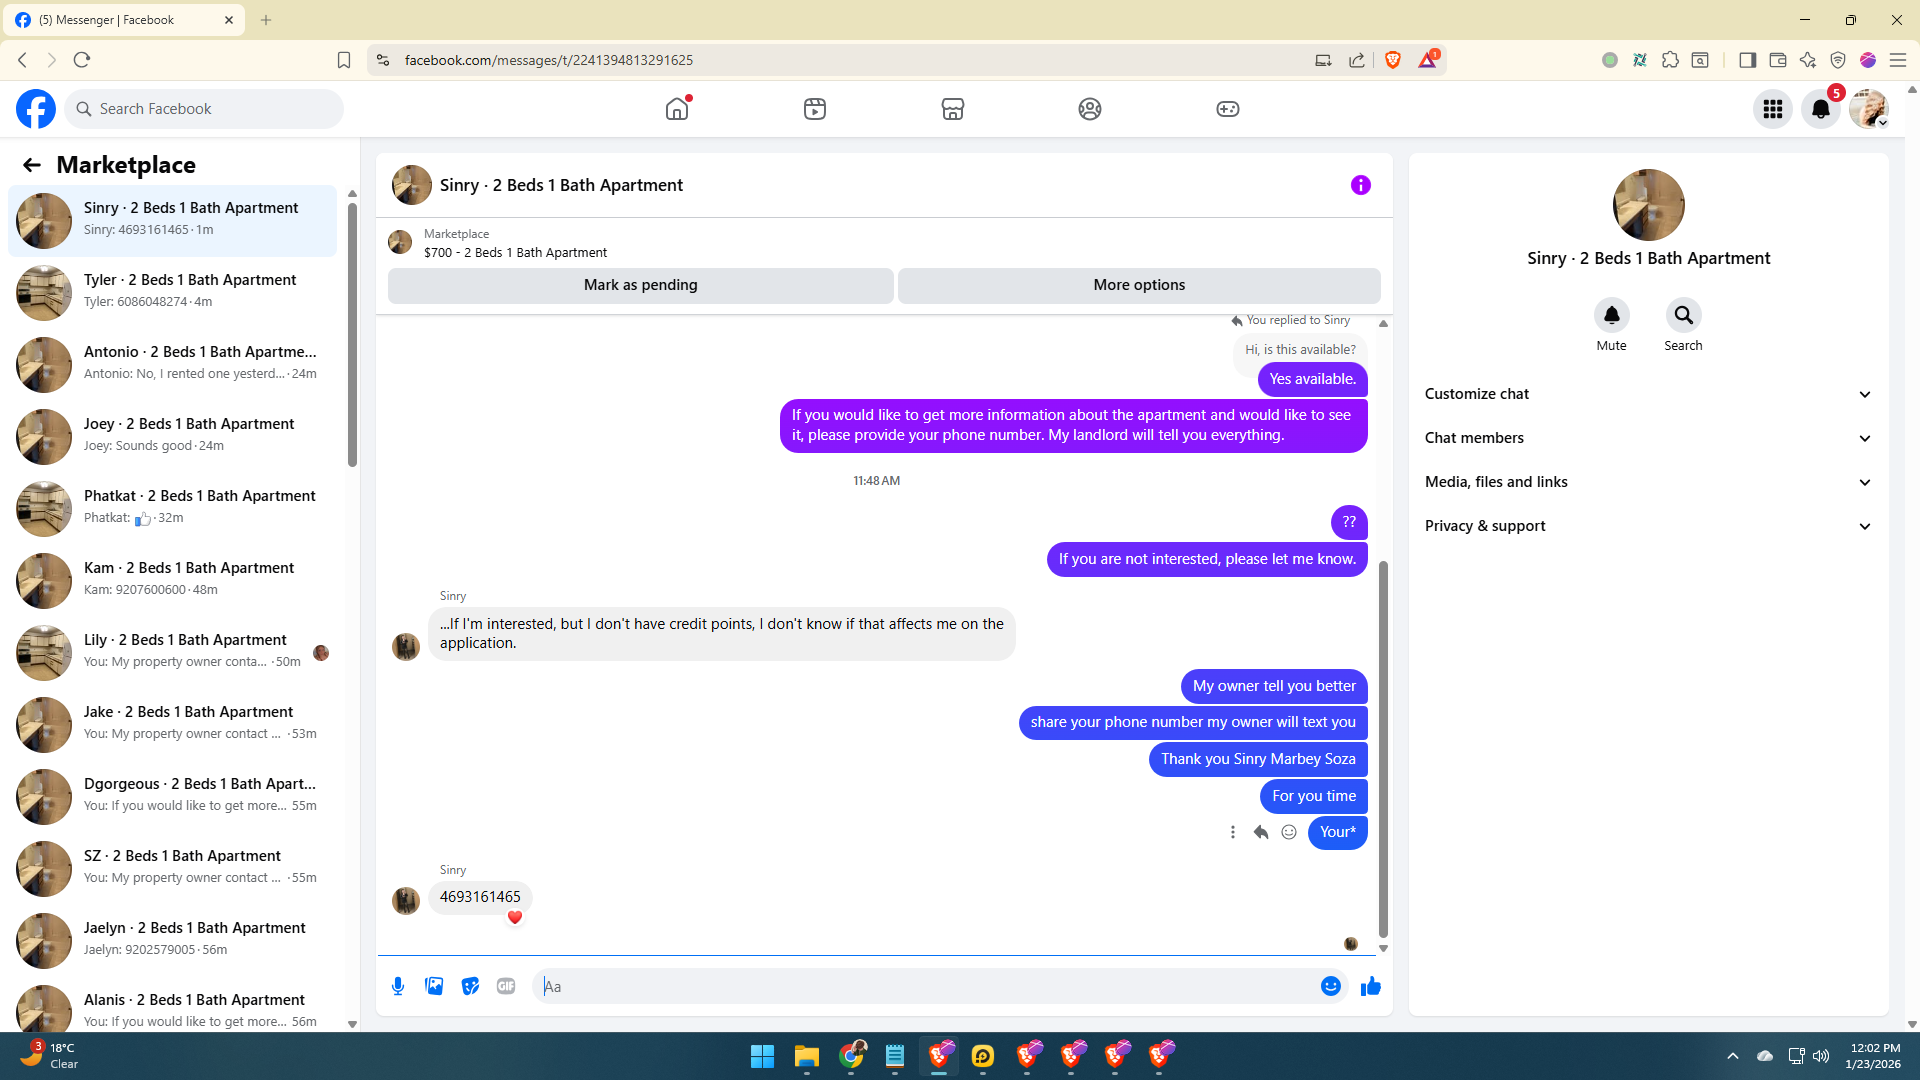Toggle the browser sidebar panel icon

tap(1747, 60)
